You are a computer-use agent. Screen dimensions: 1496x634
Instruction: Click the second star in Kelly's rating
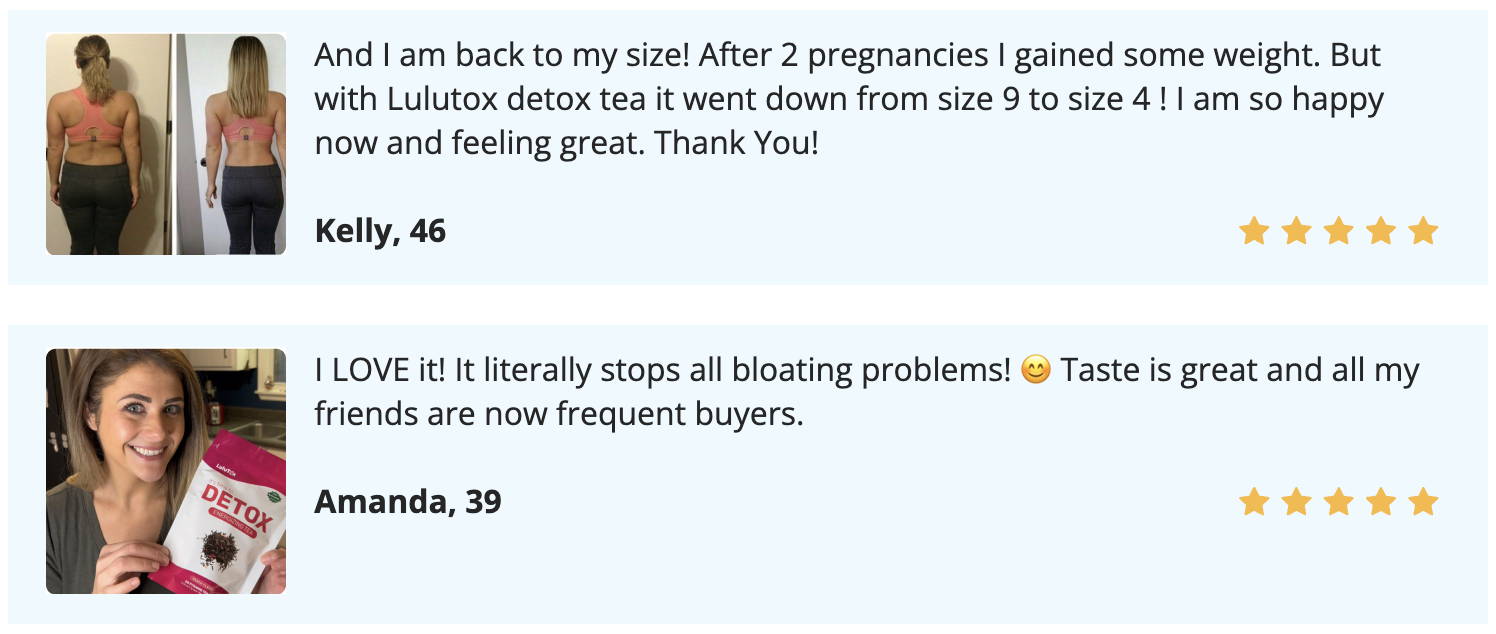coord(1296,232)
